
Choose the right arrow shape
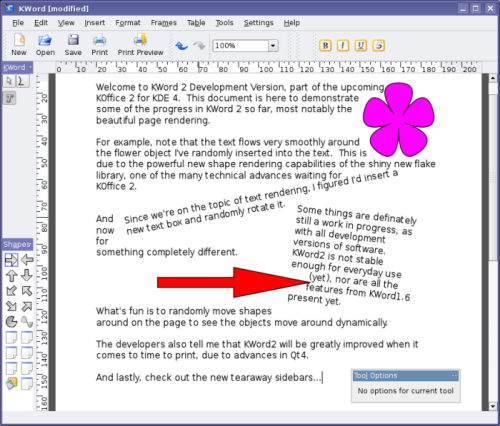[11, 260]
